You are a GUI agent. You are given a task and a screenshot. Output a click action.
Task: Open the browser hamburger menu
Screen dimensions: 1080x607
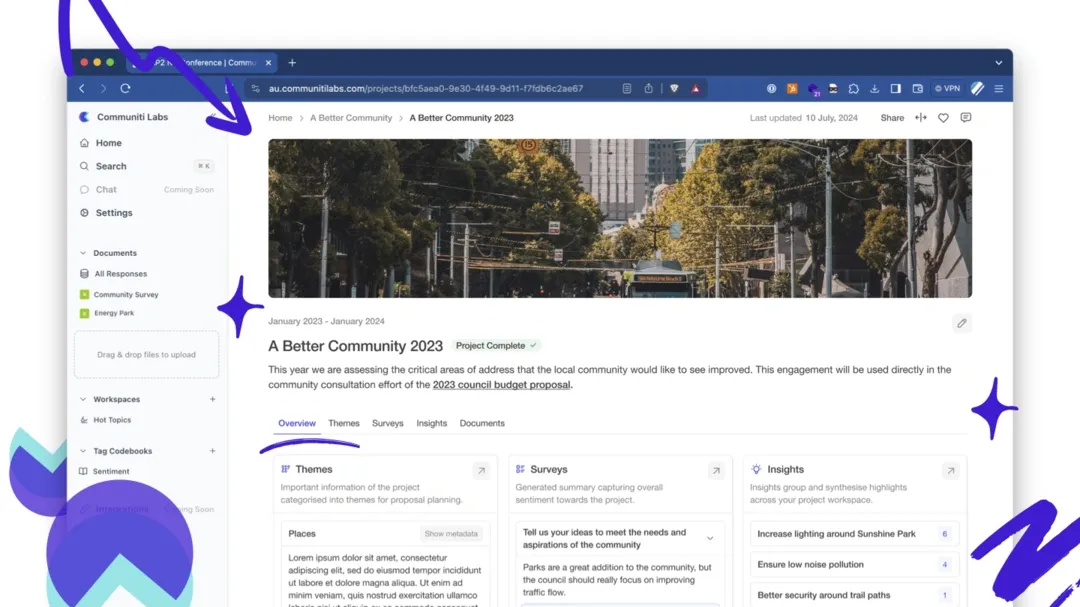click(999, 88)
